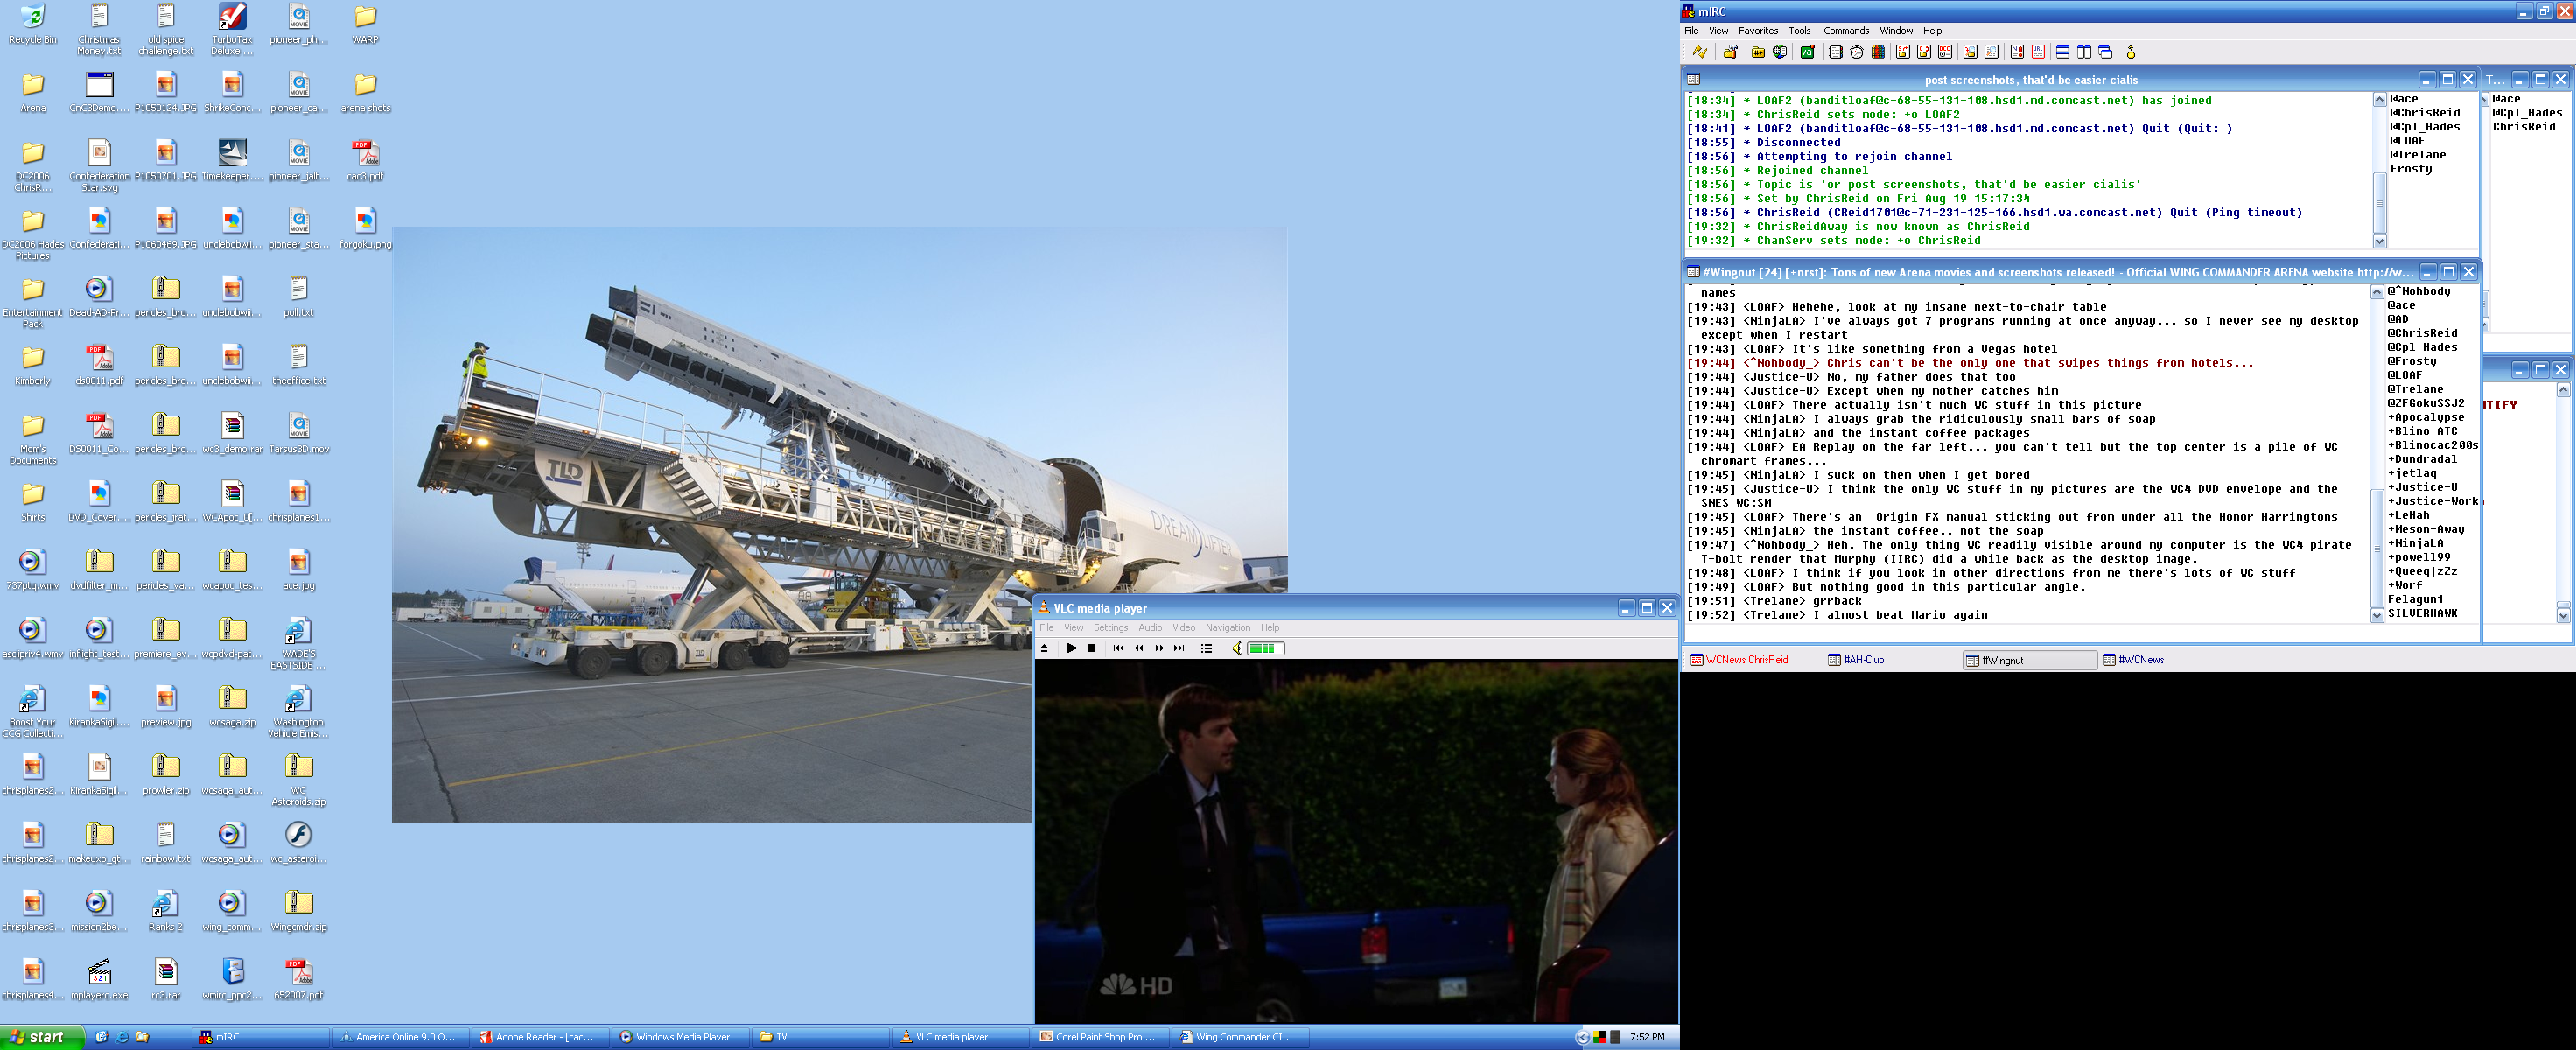Open the URL list icon in toolbar
This screenshot has height=1050, width=2576.
(x=2038, y=52)
